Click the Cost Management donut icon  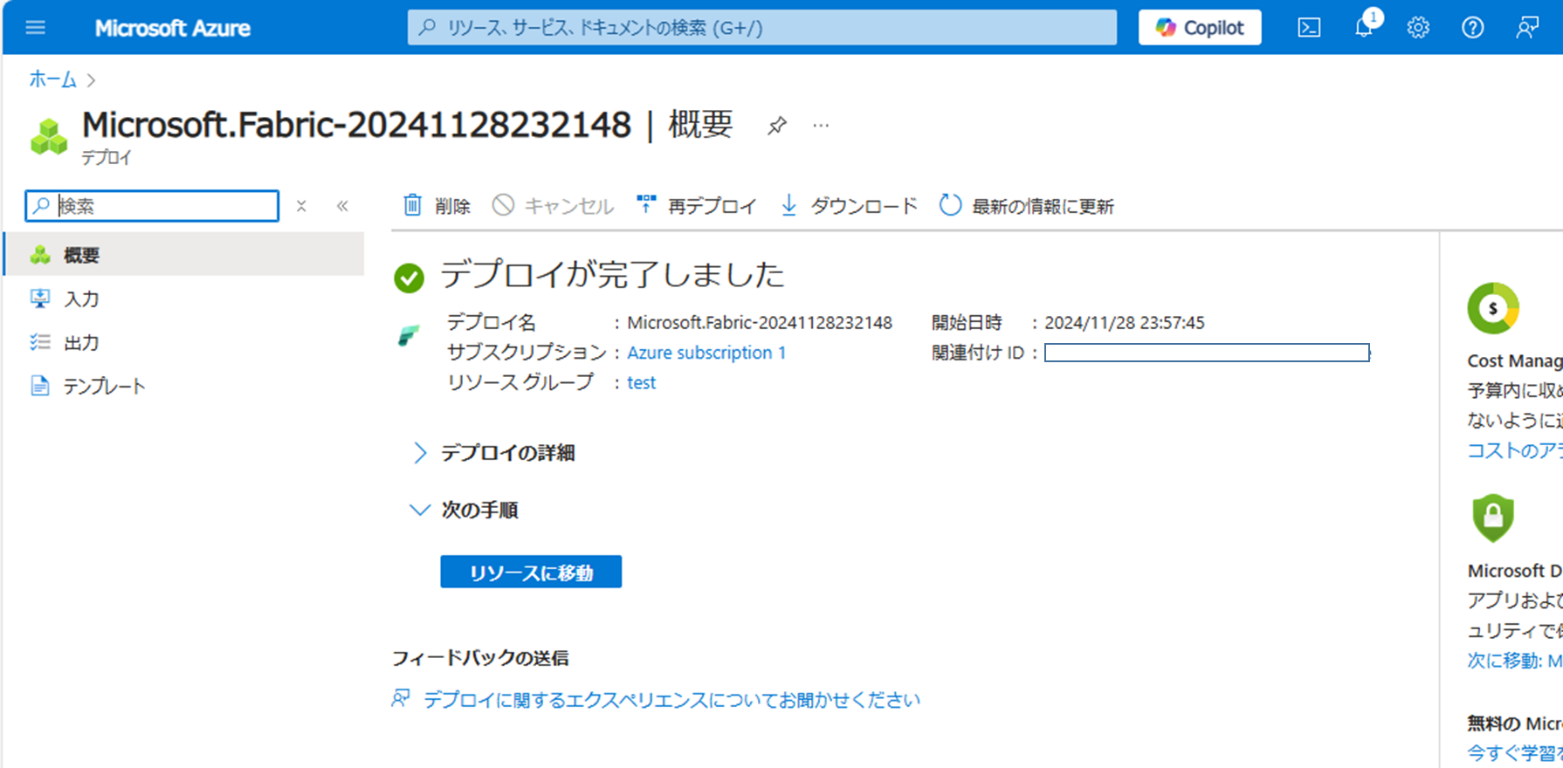1493,308
